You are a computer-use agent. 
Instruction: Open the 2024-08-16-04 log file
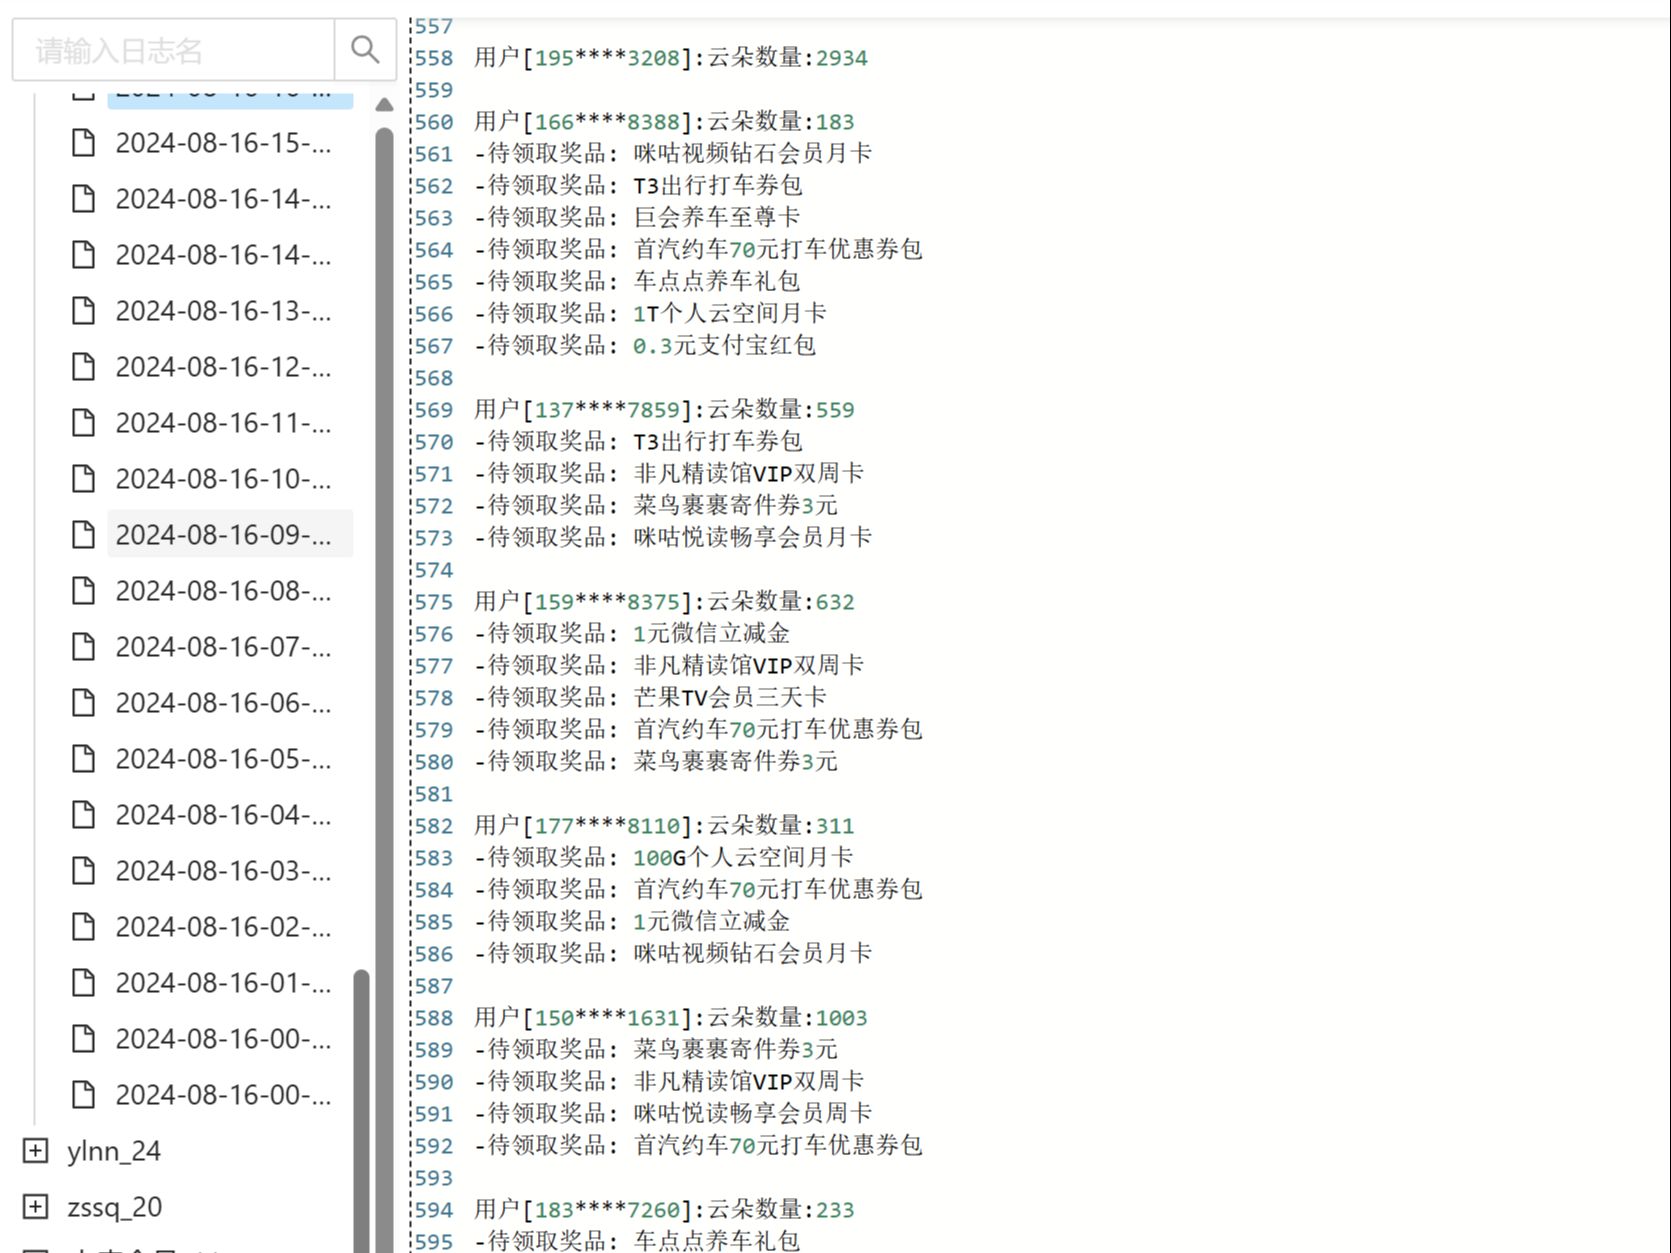[x=223, y=815]
